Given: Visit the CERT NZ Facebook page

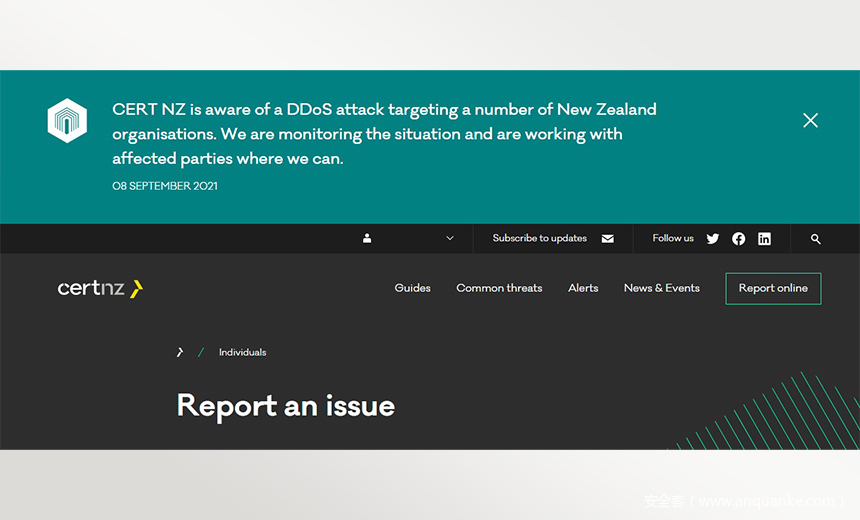Looking at the screenshot, I should point(739,239).
